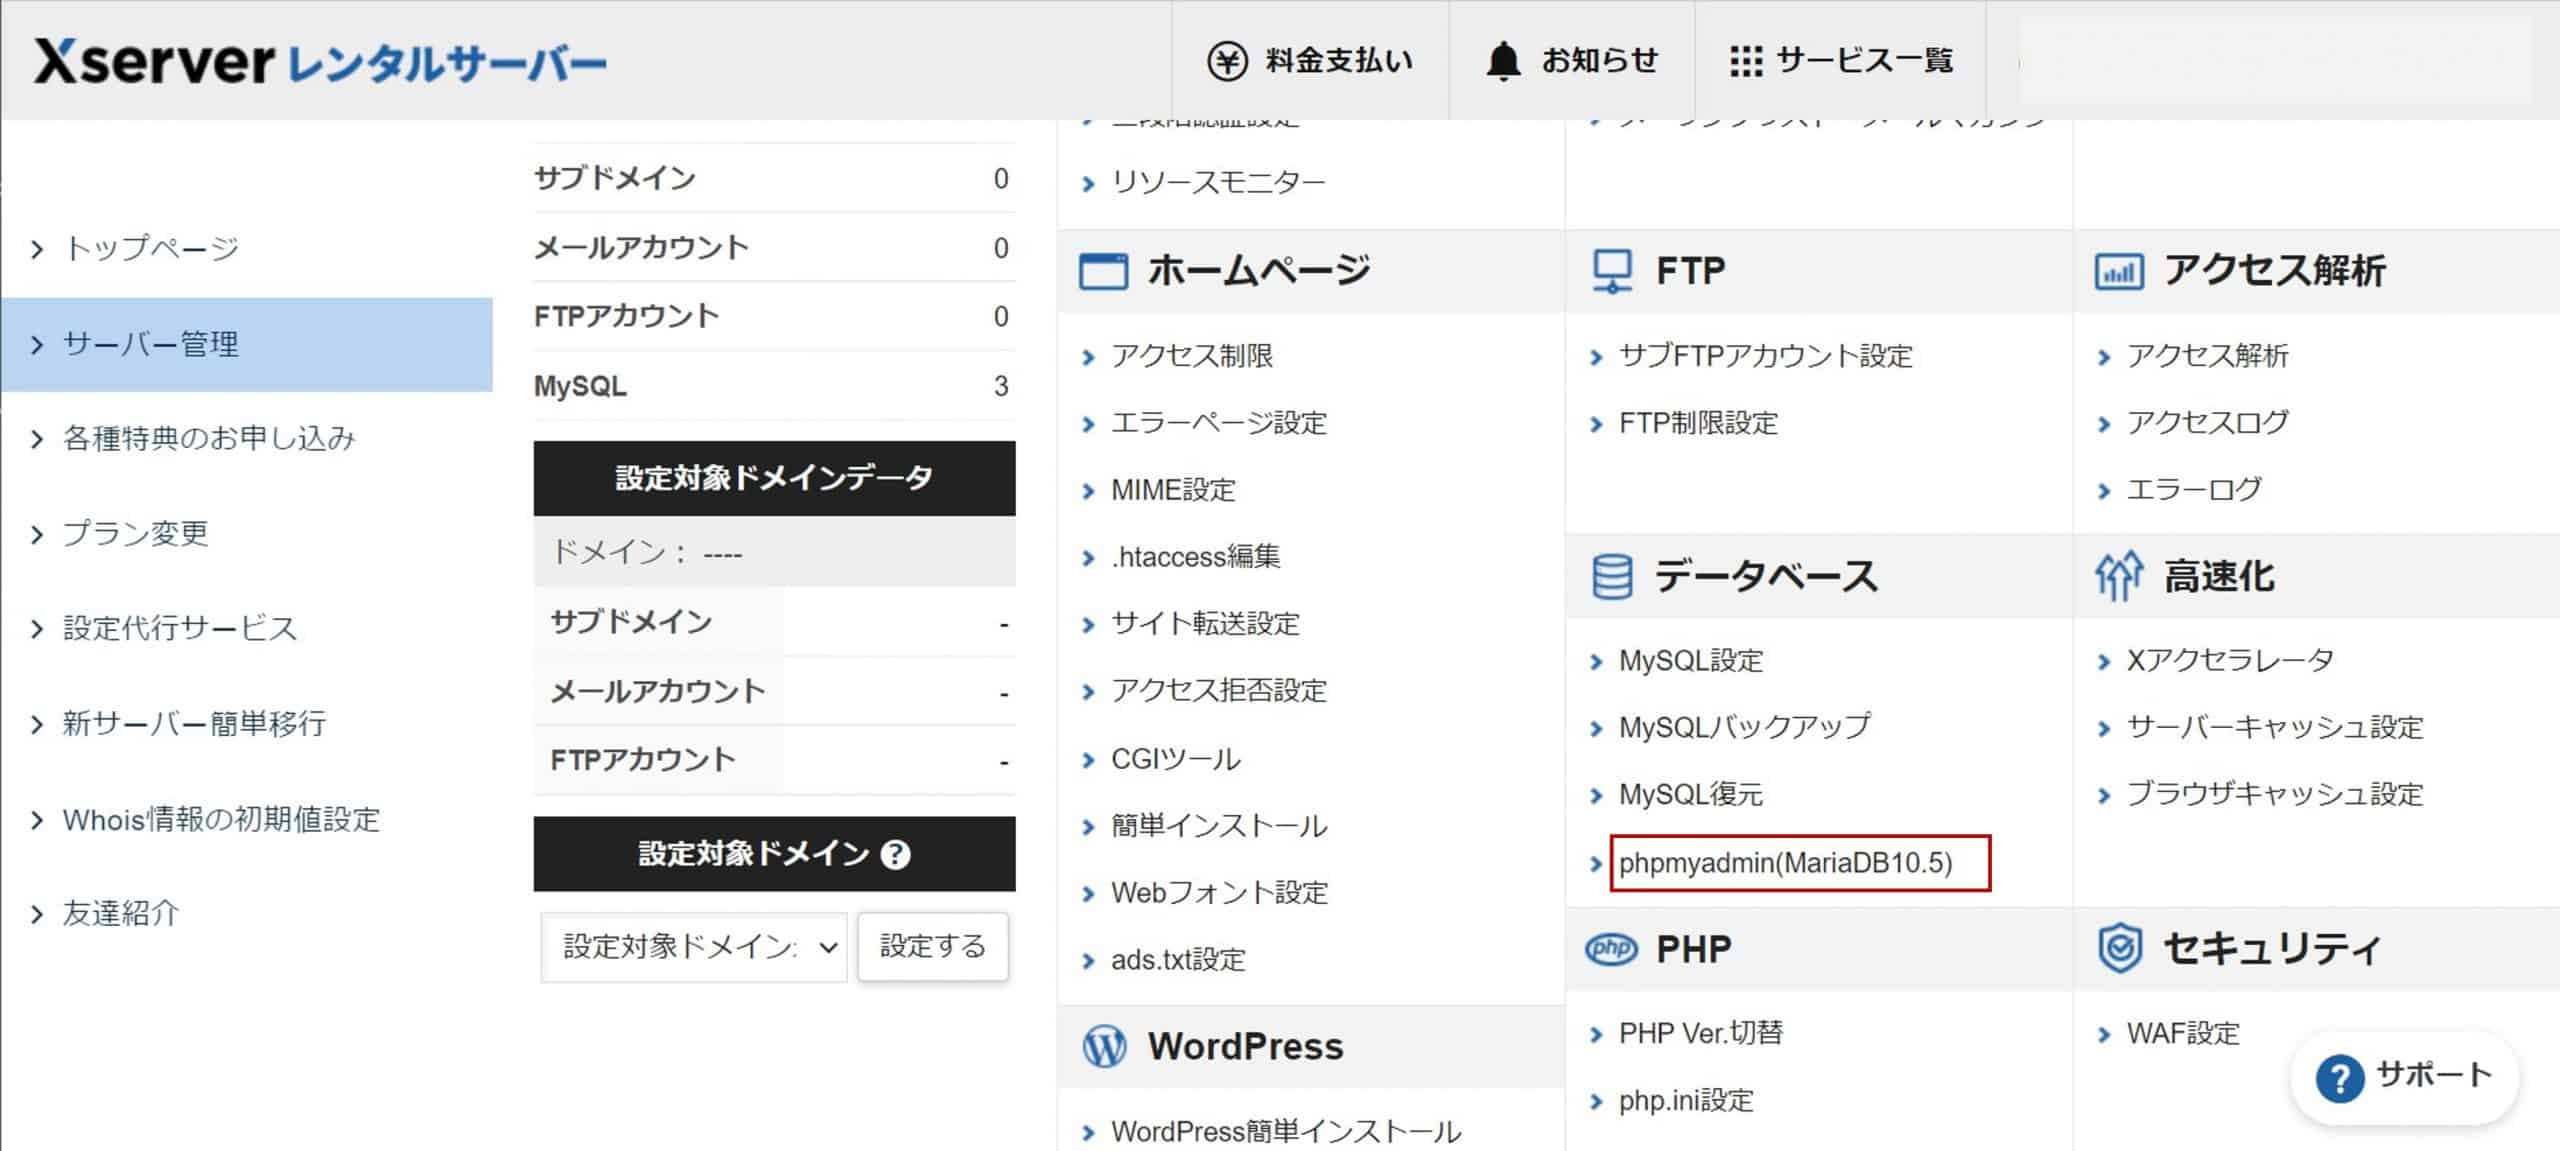2560x1151 pixels.
Task: Open the ads.txt設定 link
Action: click(x=1178, y=960)
